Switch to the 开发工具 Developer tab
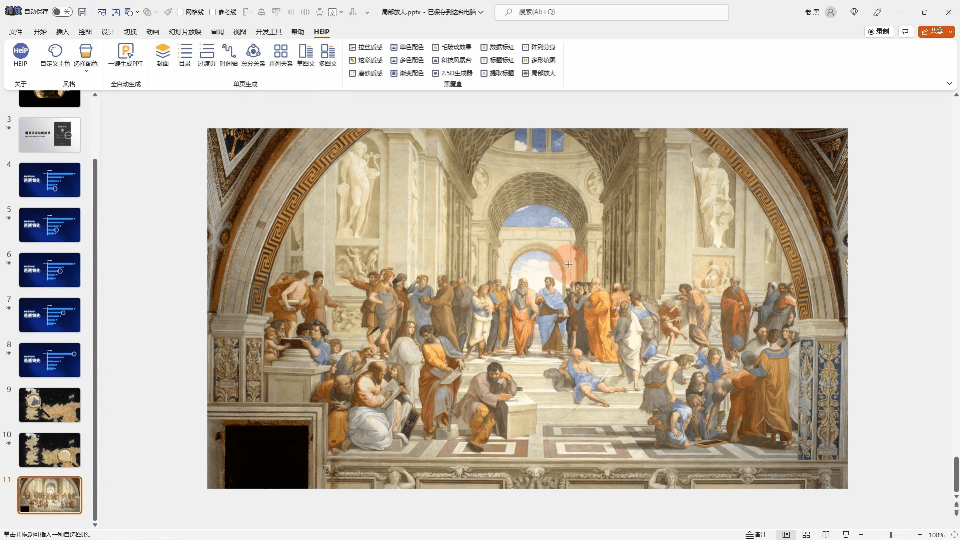The width and height of the screenshot is (960, 540). click(x=268, y=32)
